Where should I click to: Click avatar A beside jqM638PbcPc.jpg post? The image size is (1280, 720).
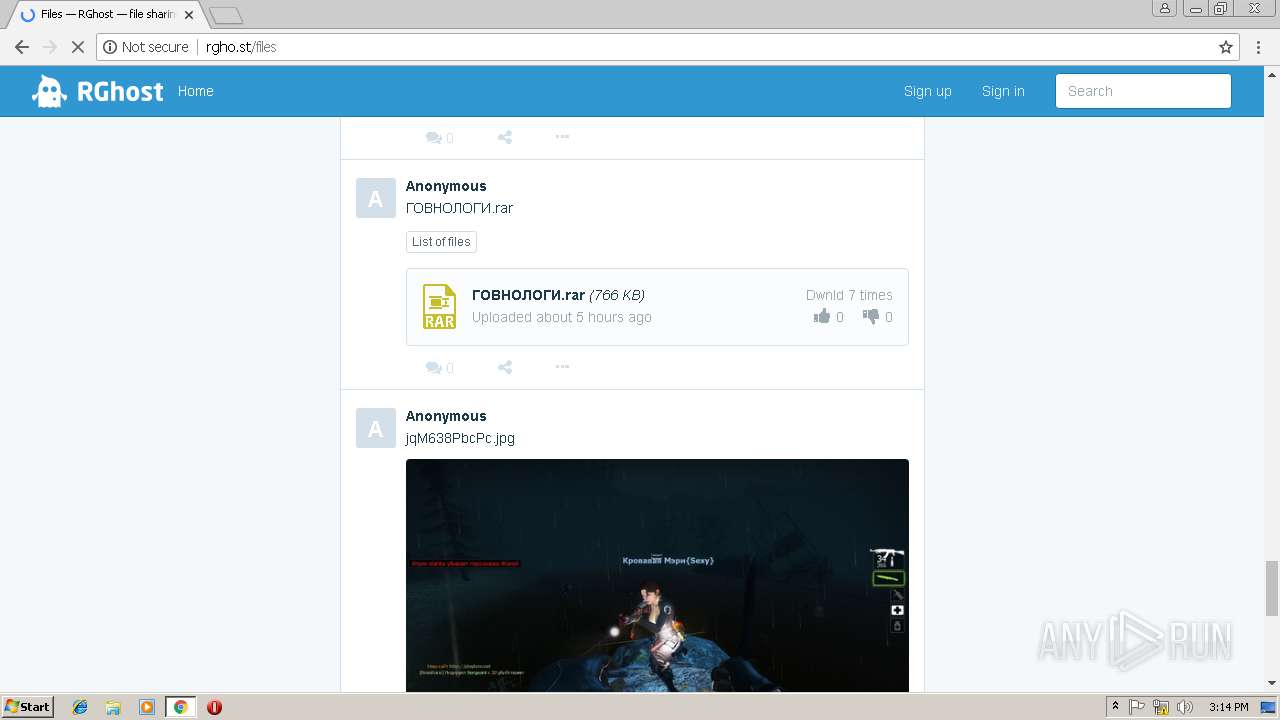point(375,428)
